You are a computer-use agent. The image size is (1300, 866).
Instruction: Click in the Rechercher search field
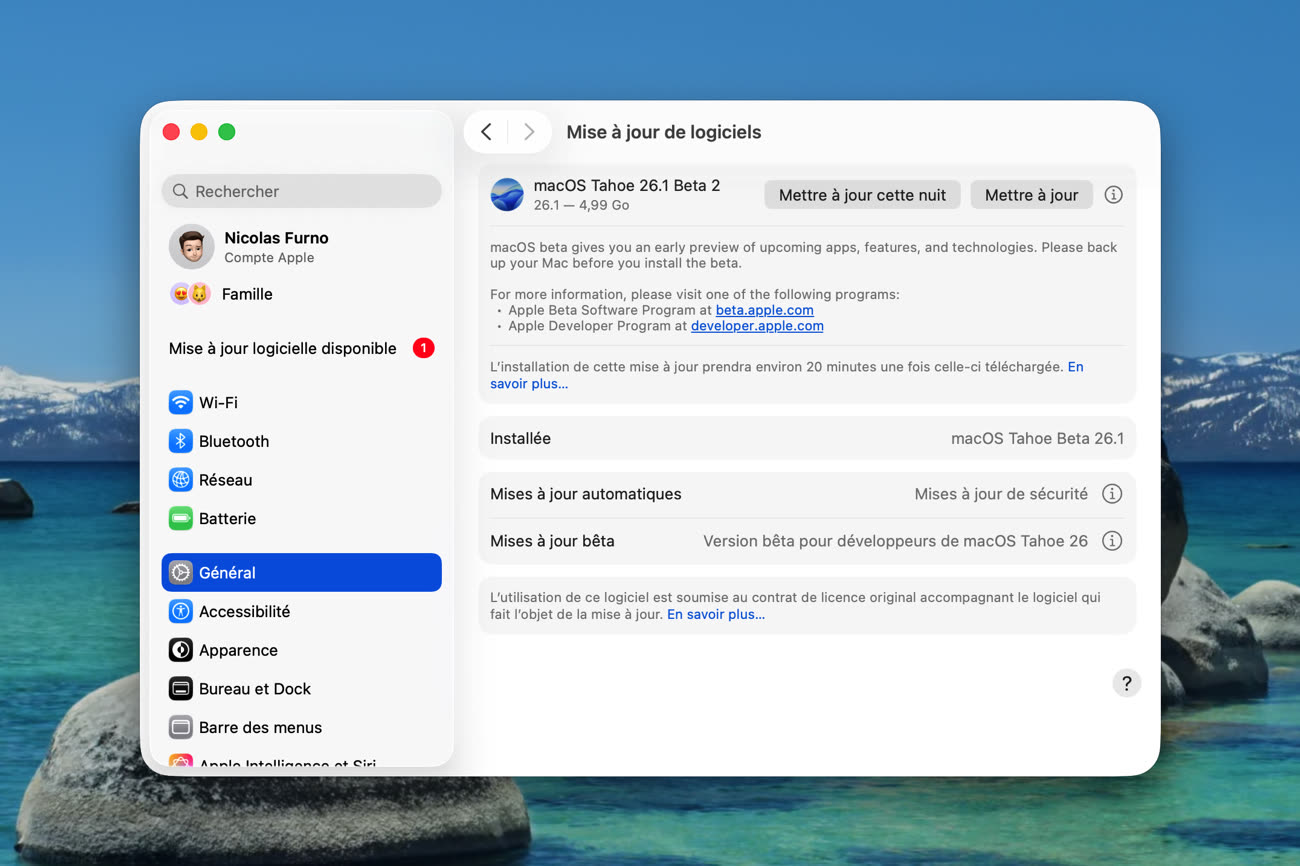tap(310, 191)
